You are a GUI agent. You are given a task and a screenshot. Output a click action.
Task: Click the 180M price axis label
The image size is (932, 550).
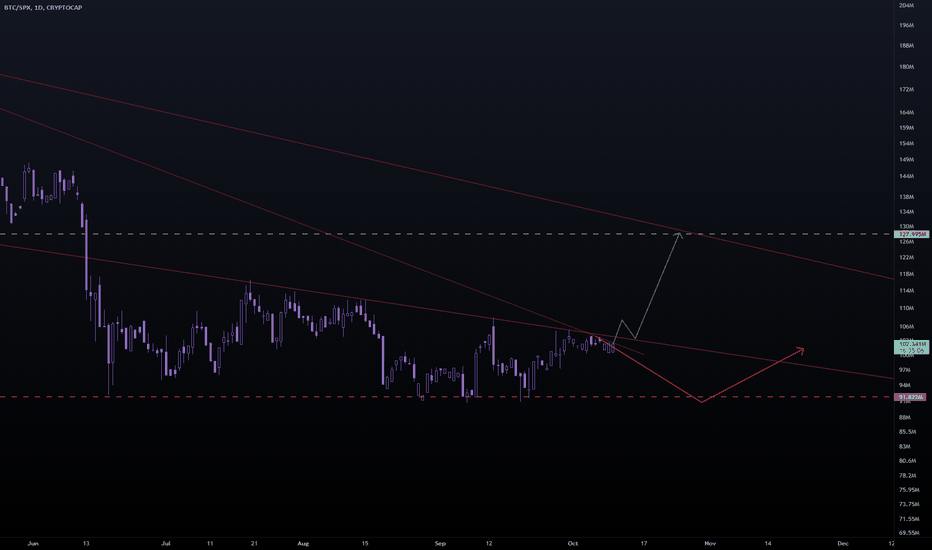[906, 67]
